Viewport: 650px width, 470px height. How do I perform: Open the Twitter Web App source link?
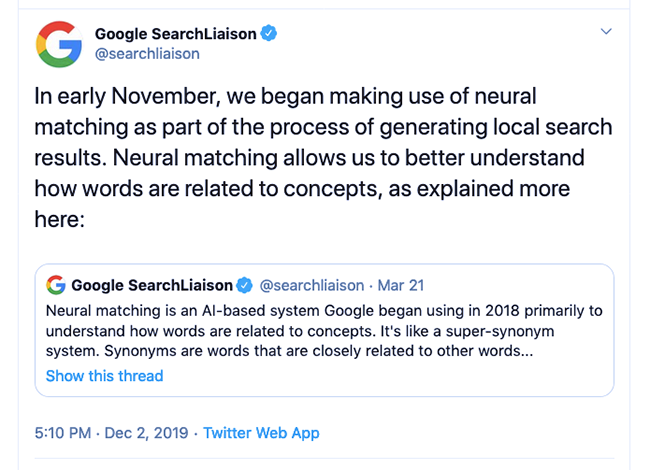point(261,433)
